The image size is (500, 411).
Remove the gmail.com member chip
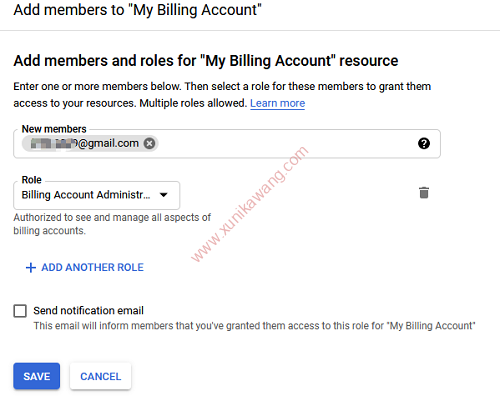(x=149, y=143)
